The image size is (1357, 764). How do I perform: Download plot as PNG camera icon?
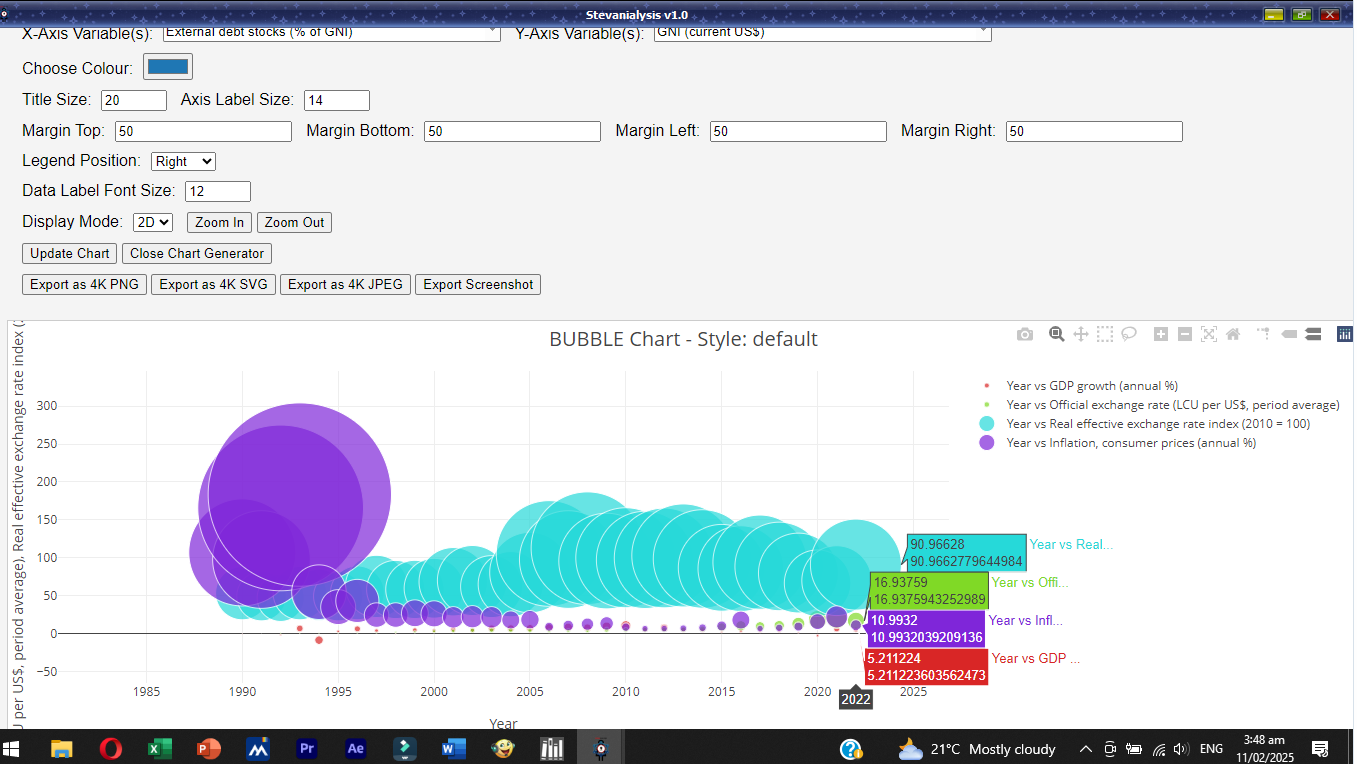pyautogui.click(x=1025, y=334)
